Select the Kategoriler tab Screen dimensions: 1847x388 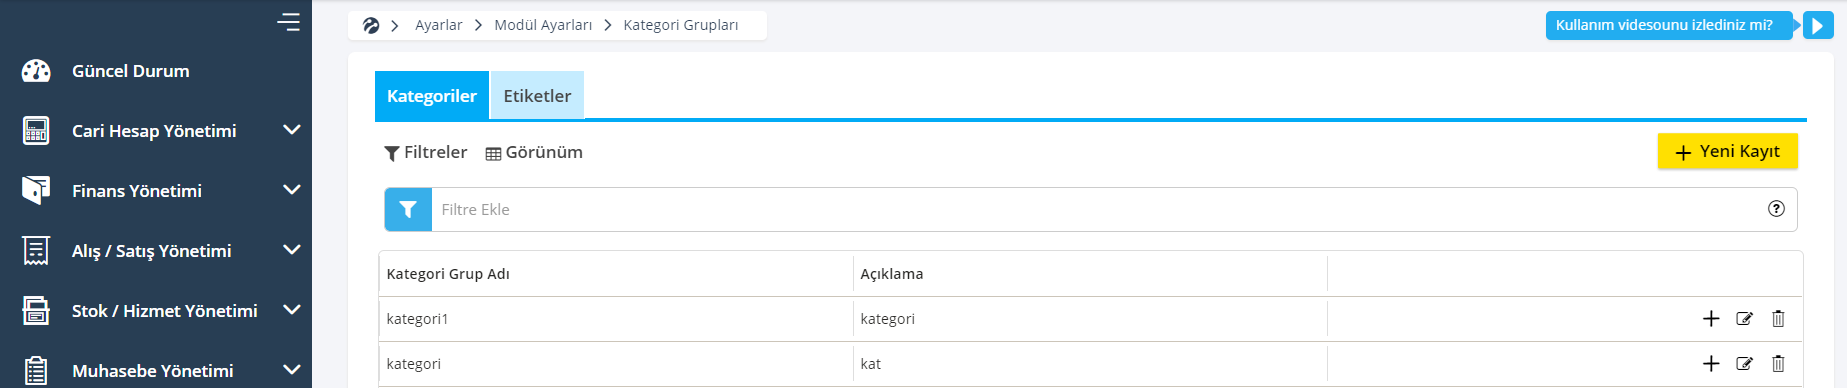[432, 96]
